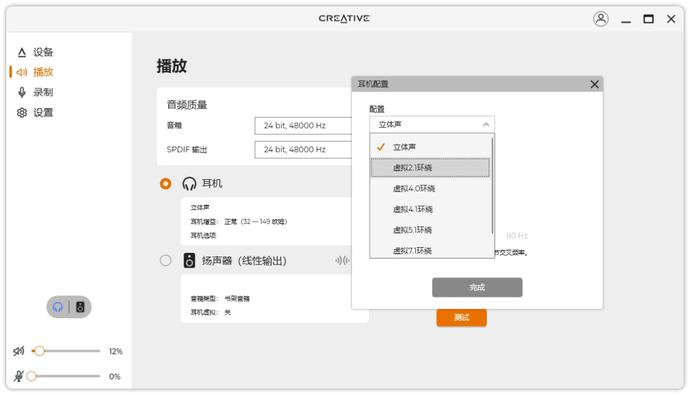Select the 扬声器 (线性输出) radio button

pos(165,260)
